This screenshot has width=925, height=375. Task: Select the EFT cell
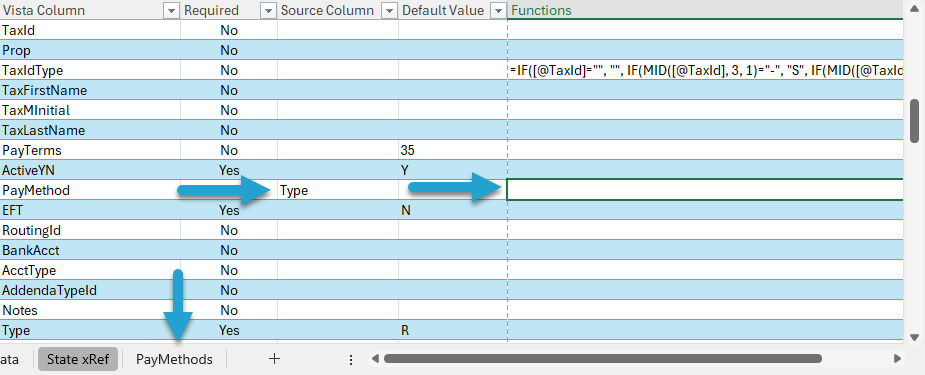tap(90, 210)
